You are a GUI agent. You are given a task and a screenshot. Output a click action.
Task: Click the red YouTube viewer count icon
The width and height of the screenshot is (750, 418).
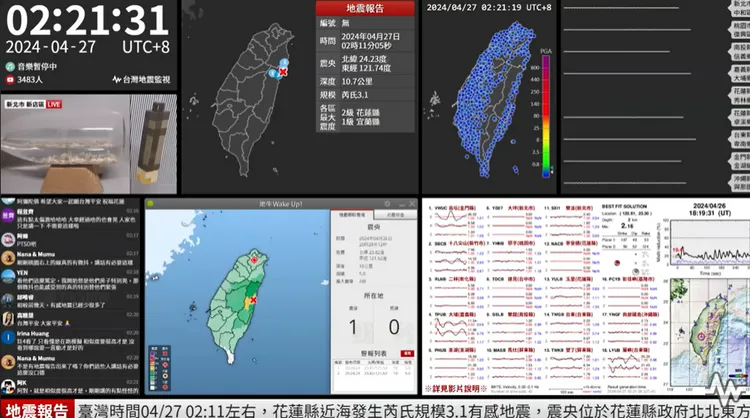(10, 80)
